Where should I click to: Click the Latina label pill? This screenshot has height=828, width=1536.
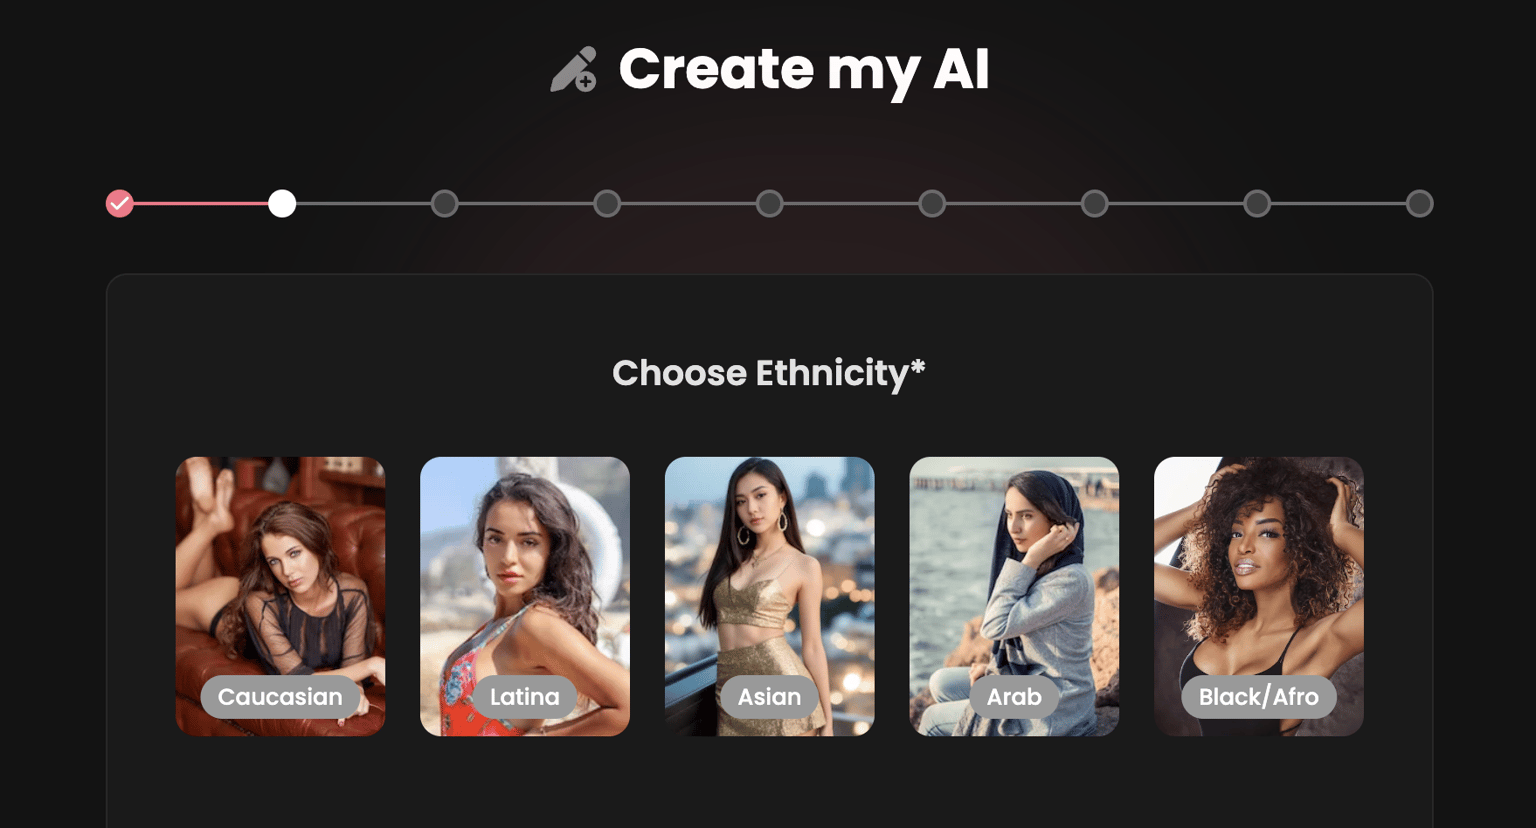[x=525, y=697]
